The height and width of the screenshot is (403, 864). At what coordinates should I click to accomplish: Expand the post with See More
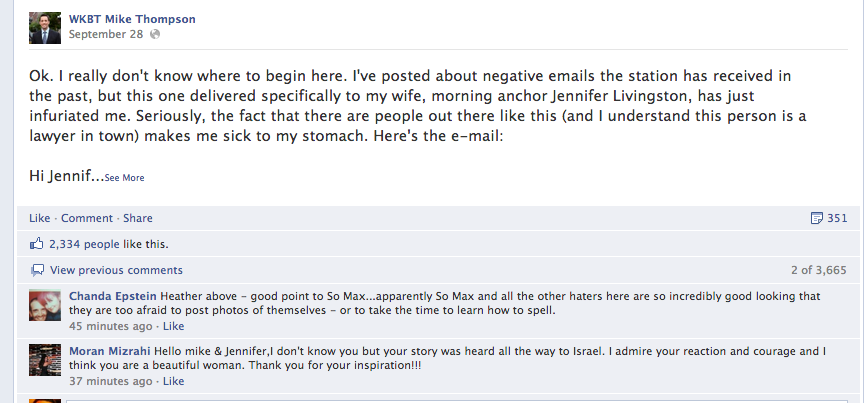[x=125, y=178]
